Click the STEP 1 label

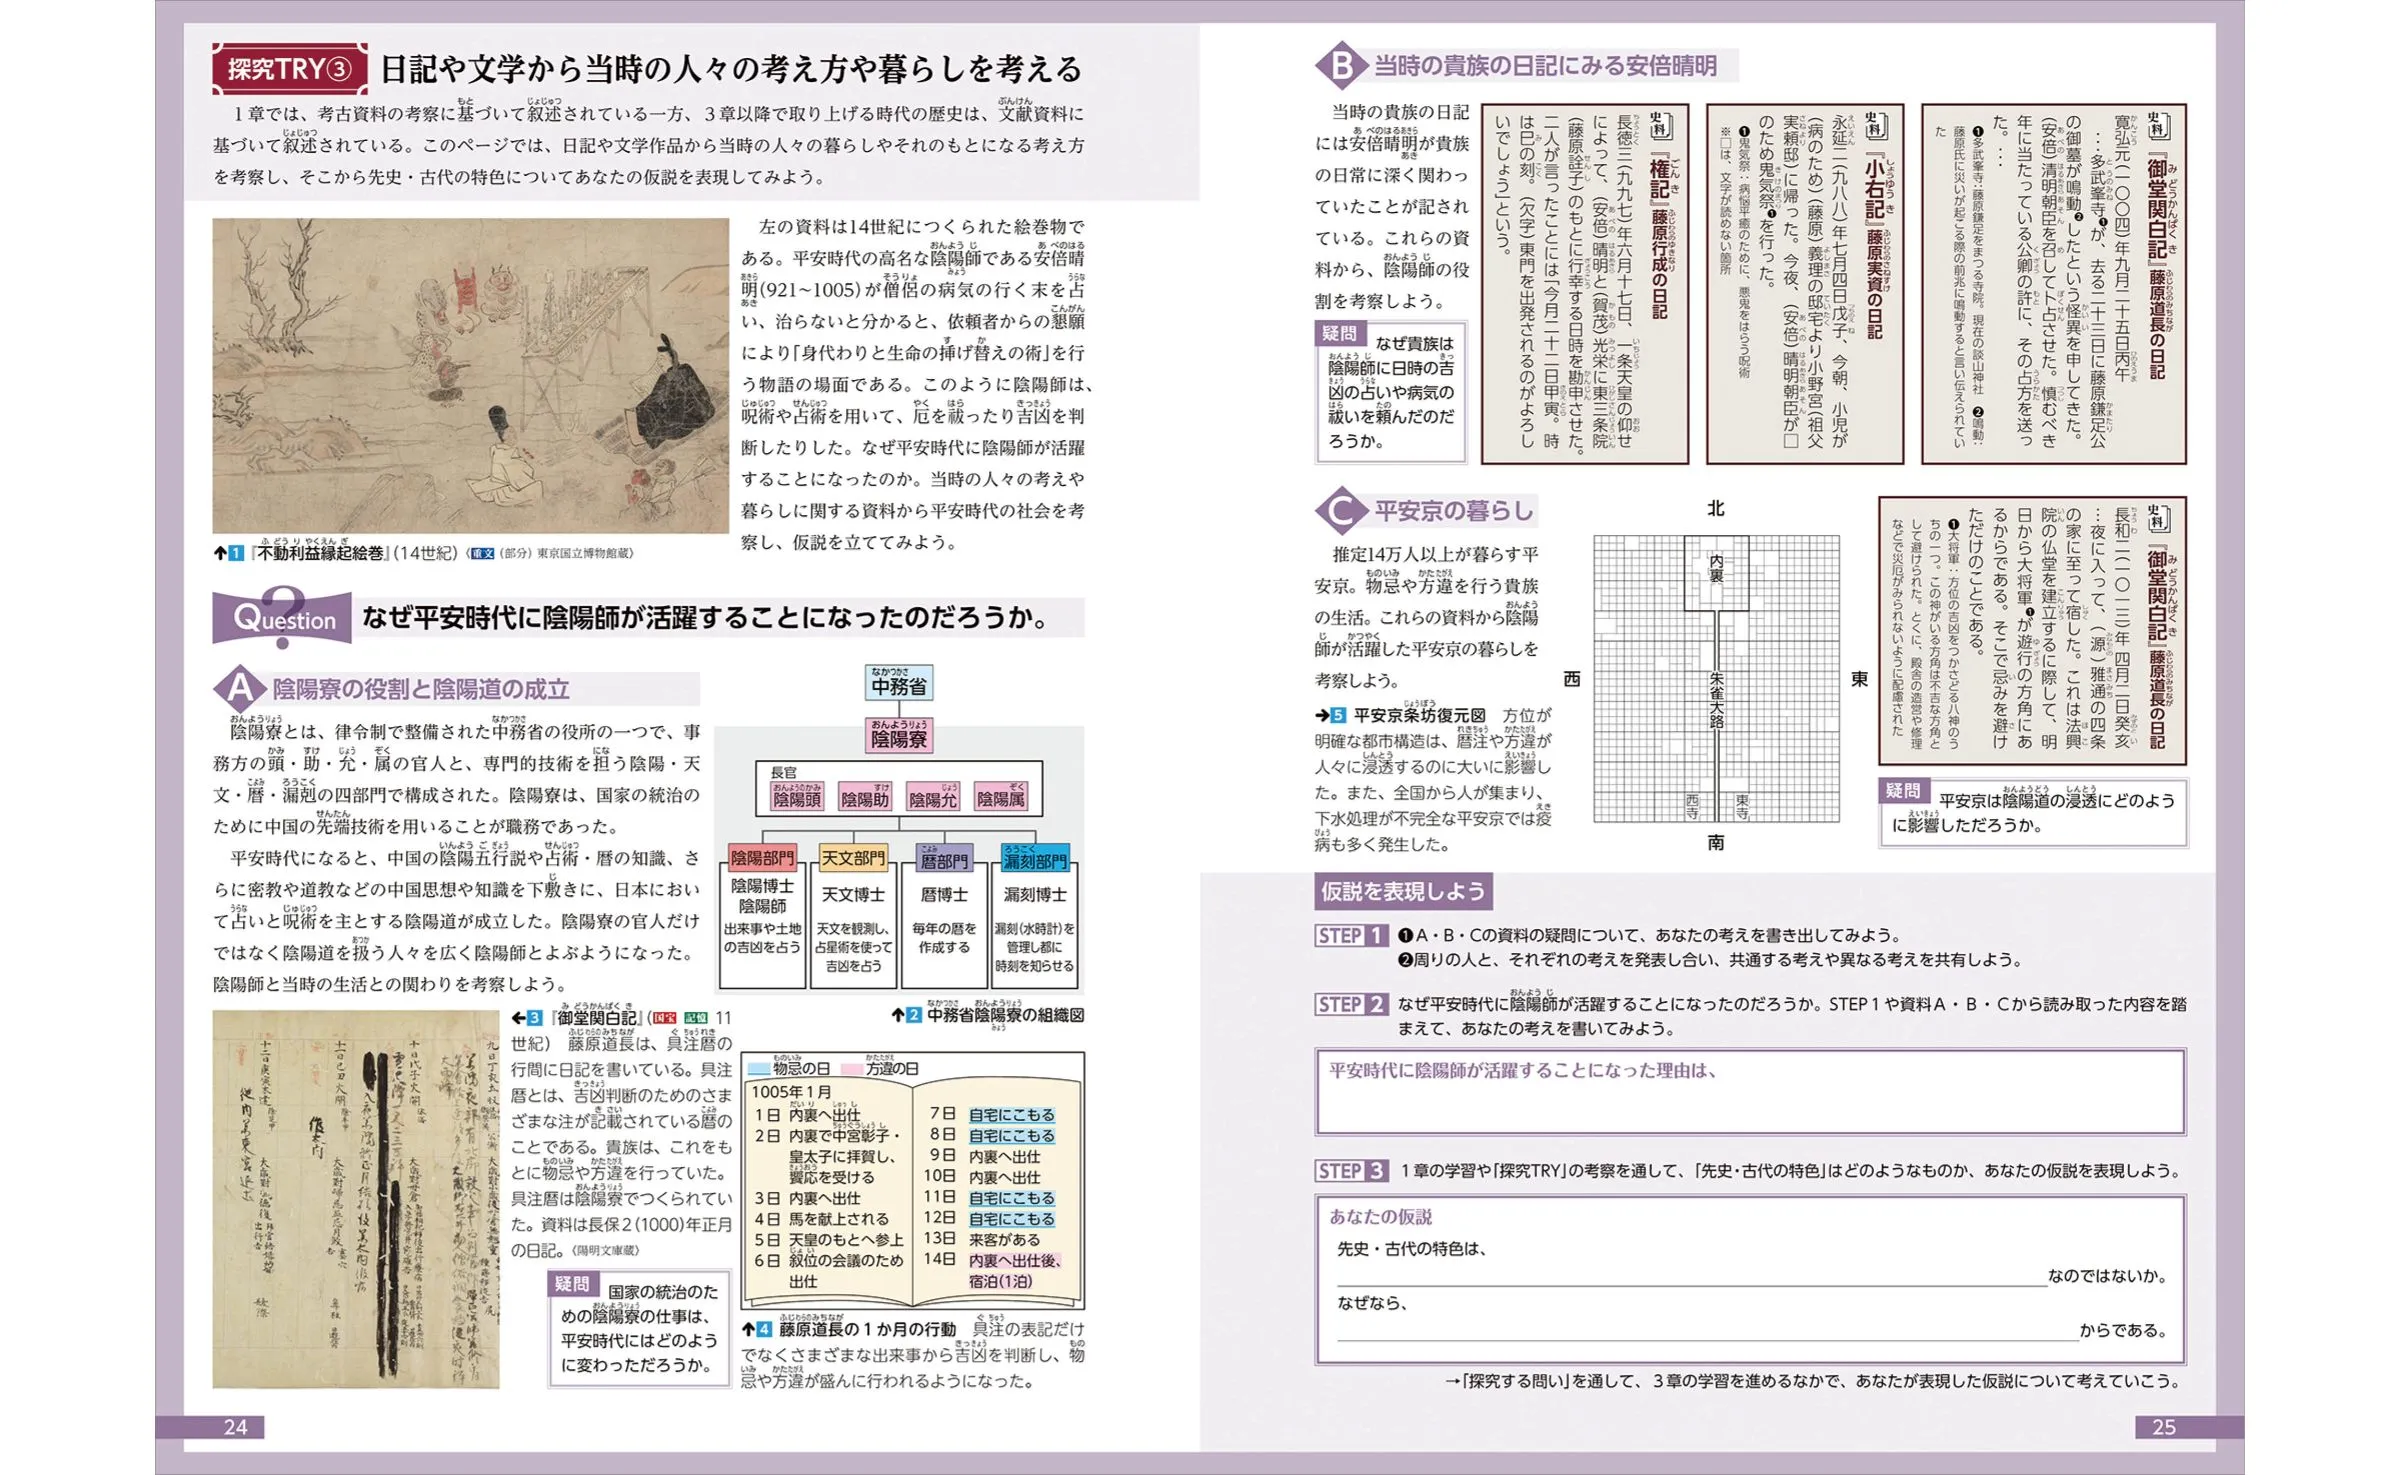tap(1351, 936)
